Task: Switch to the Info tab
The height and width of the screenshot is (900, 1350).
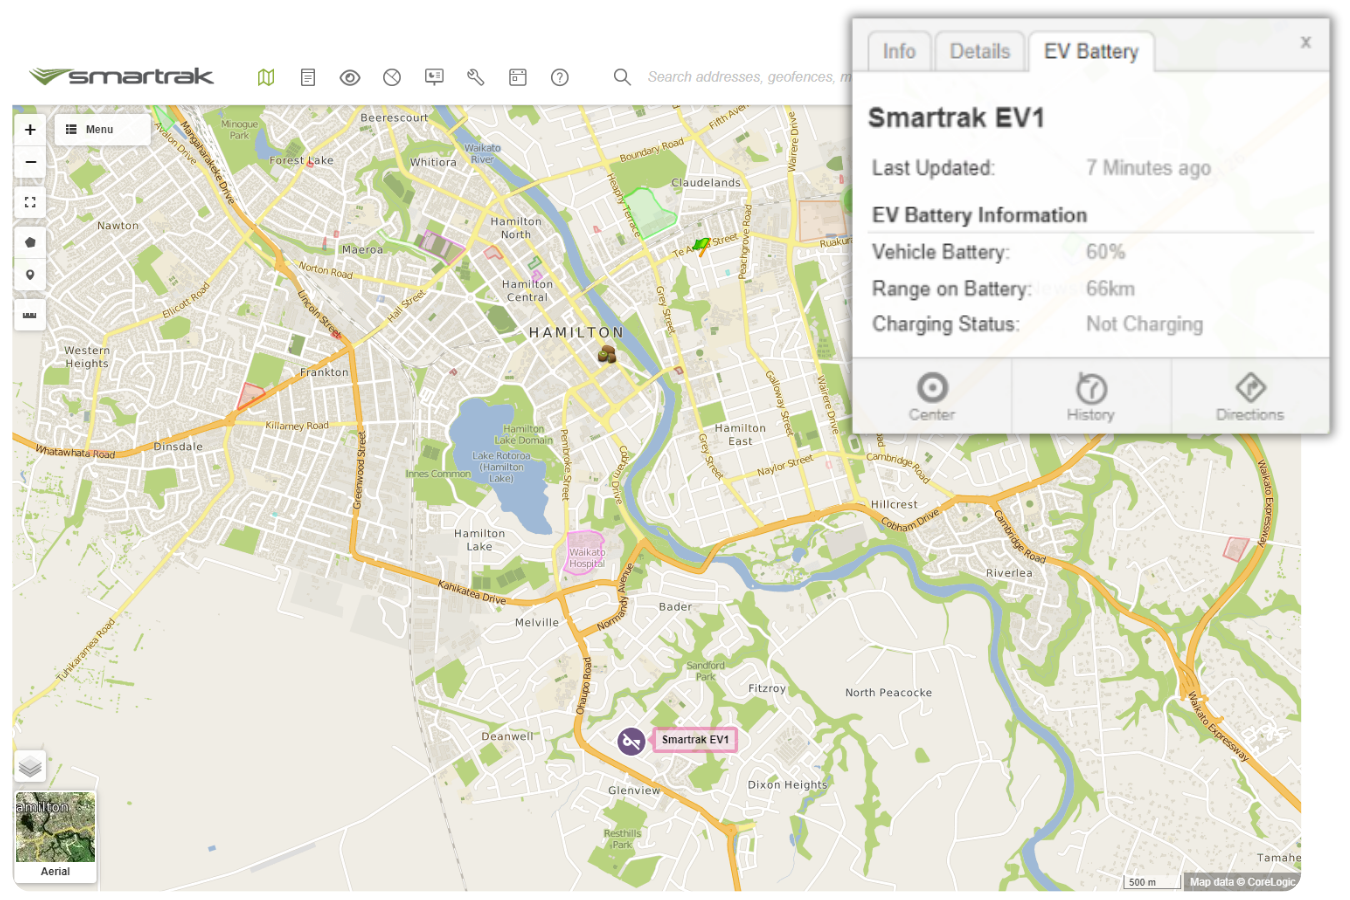Action: [899, 52]
